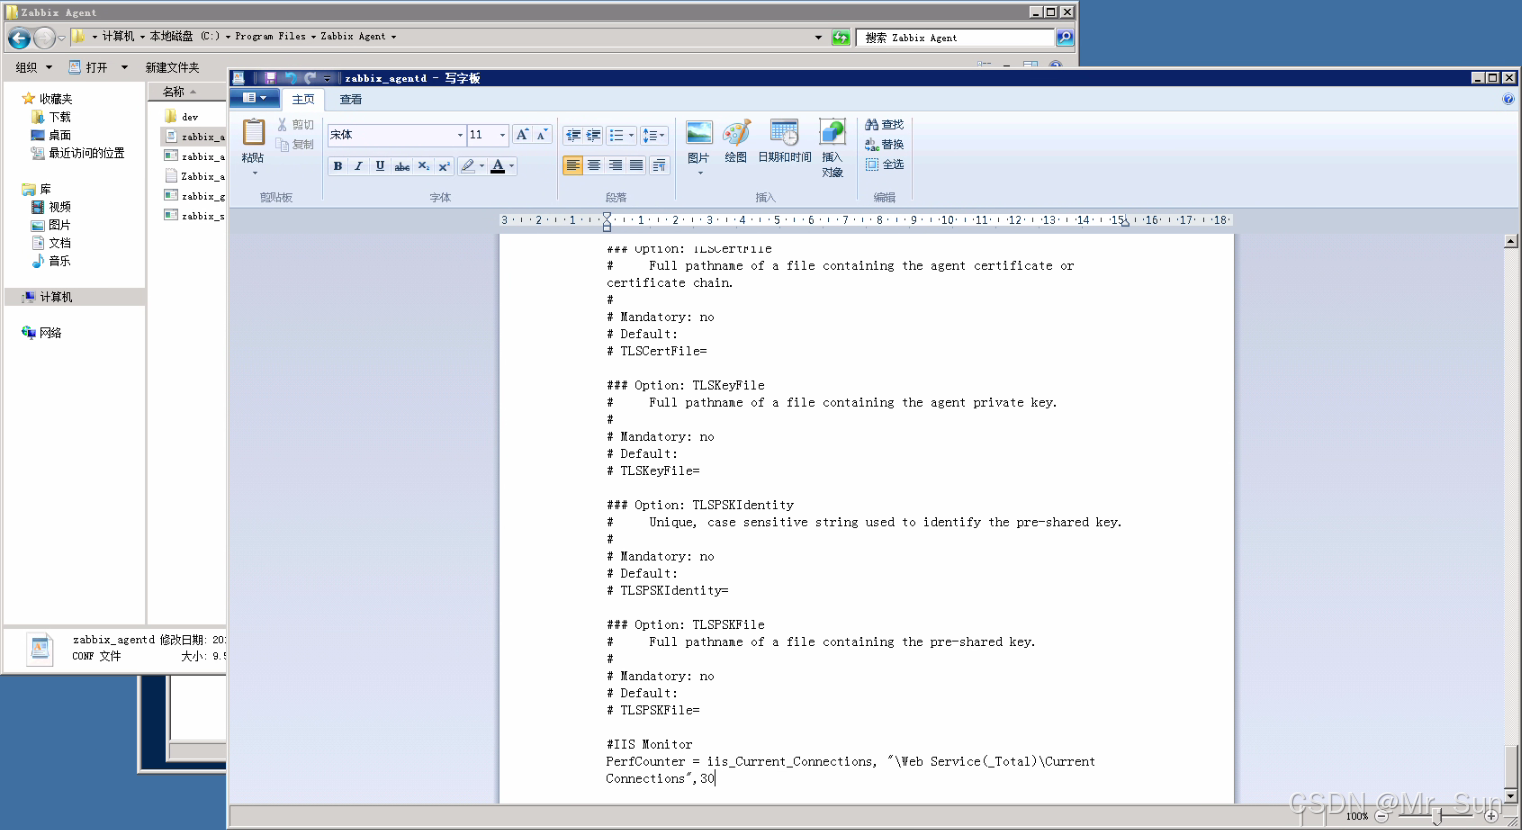Open the WordPad application menu button
The image size is (1522, 830).
(x=255, y=98)
